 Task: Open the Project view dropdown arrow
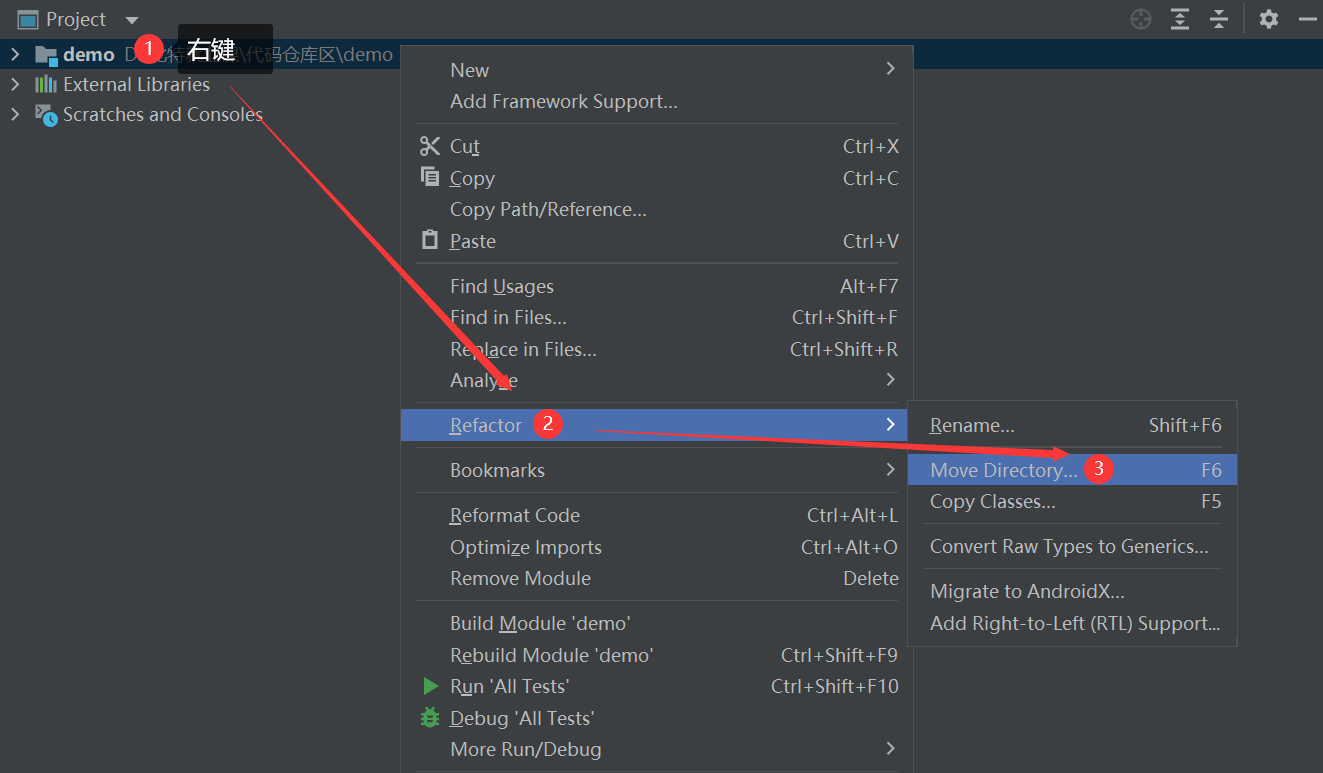click(132, 20)
